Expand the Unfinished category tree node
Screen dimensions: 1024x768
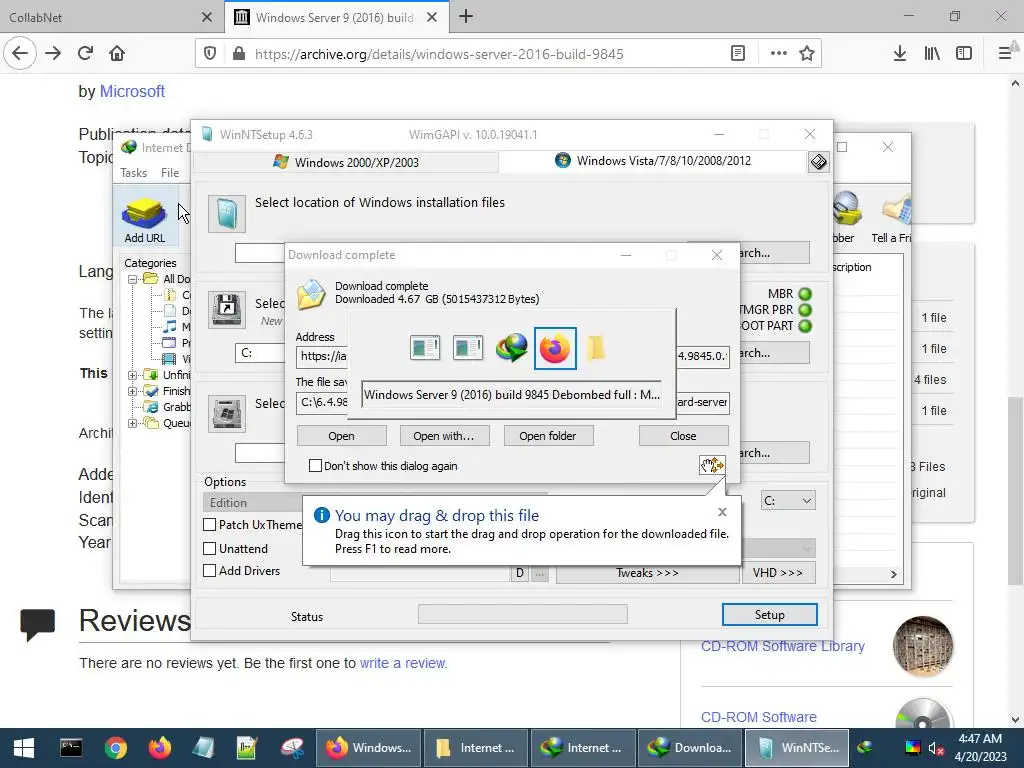tap(133, 375)
